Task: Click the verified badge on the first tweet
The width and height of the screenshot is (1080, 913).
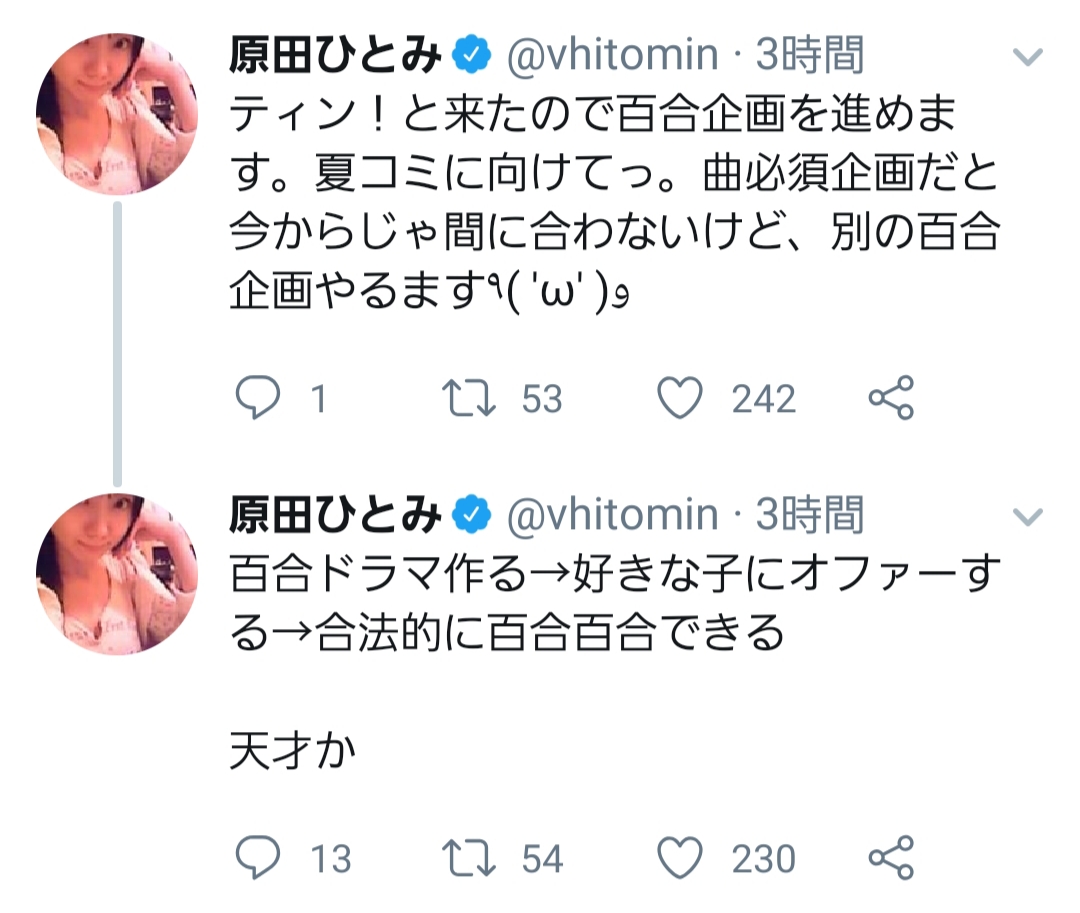Action: point(472,57)
